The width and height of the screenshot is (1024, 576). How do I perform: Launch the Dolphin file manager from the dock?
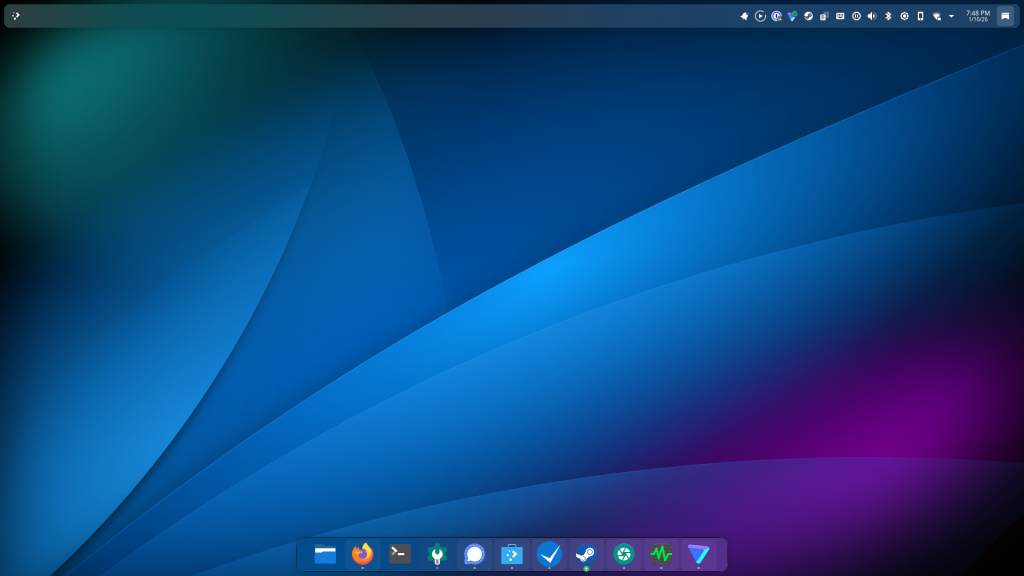click(x=325, y=554)
